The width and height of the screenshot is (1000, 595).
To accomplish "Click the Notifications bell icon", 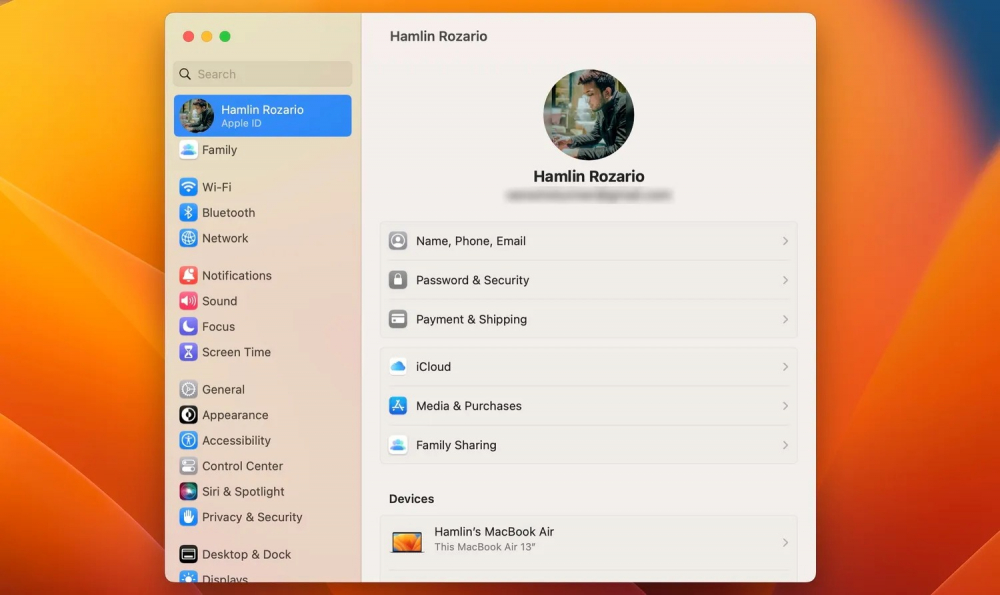I will pyautogui.click(x=189, y=275).
